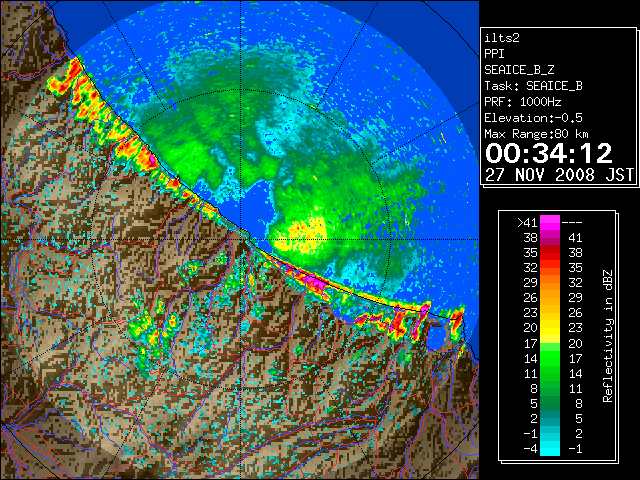Pick the red 35–38 dBZ legend swatch
This screenshot has height=480, width=640.
[550, 253]
